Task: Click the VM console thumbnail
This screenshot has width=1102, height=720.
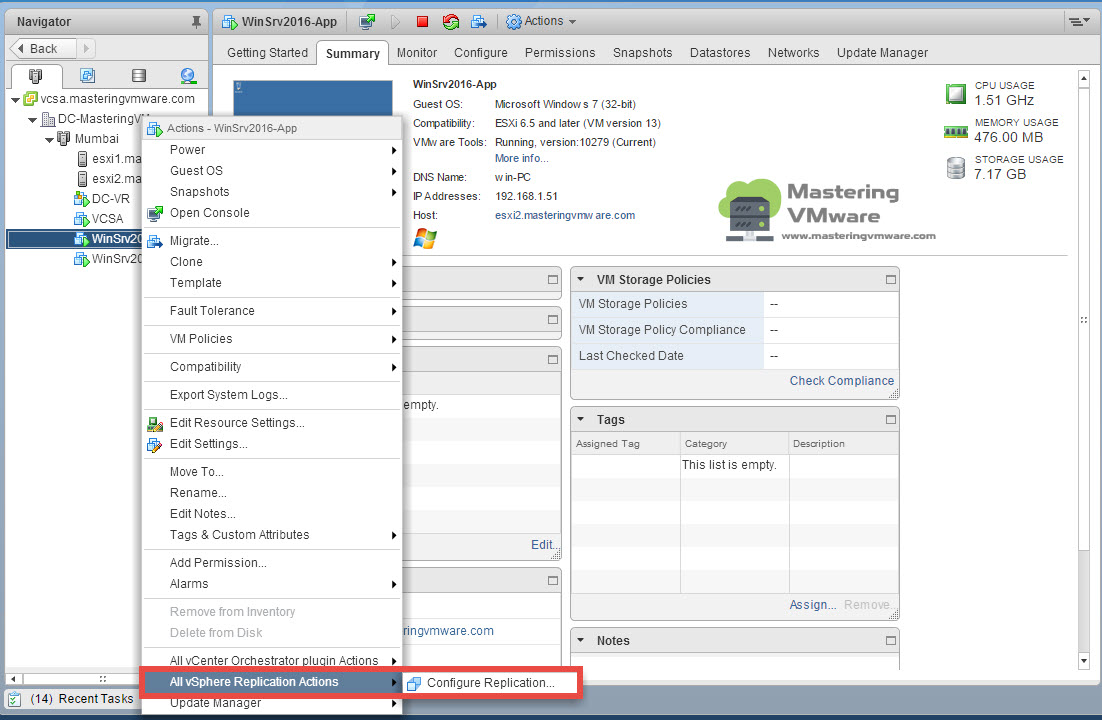Action: [x=313, y=98]
